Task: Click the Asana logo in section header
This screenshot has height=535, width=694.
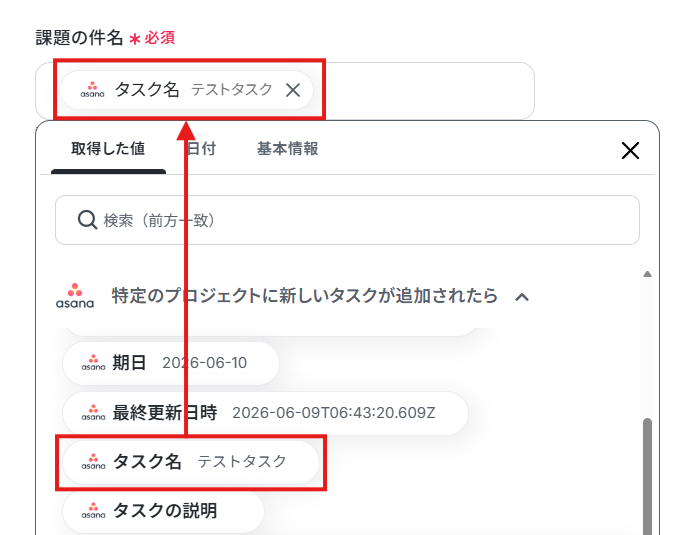Action: (x=75, y=296)
